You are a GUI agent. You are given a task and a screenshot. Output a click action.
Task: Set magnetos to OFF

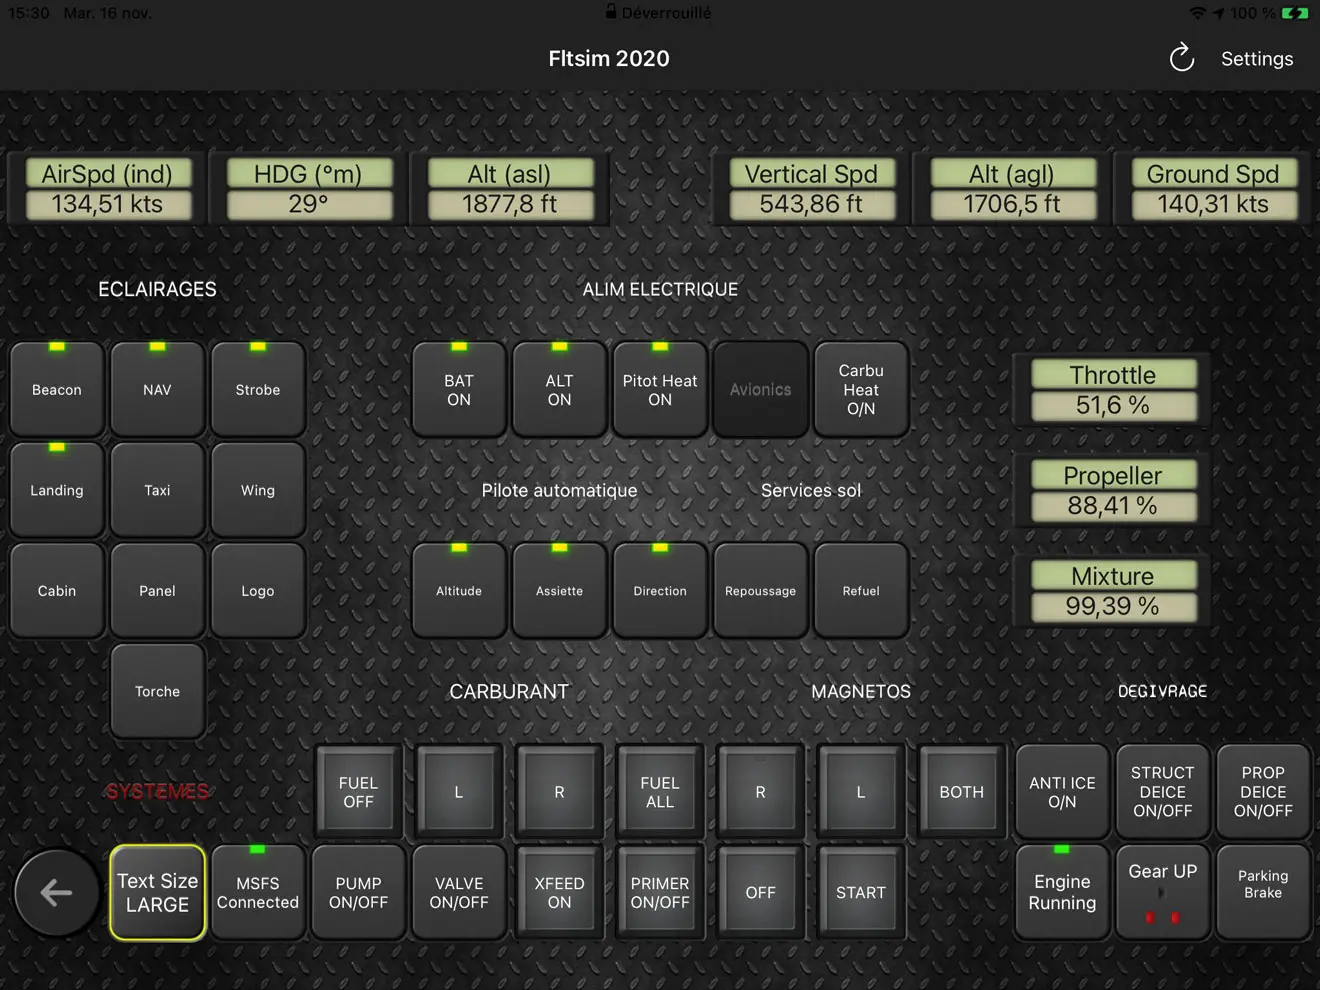(760, 892)
